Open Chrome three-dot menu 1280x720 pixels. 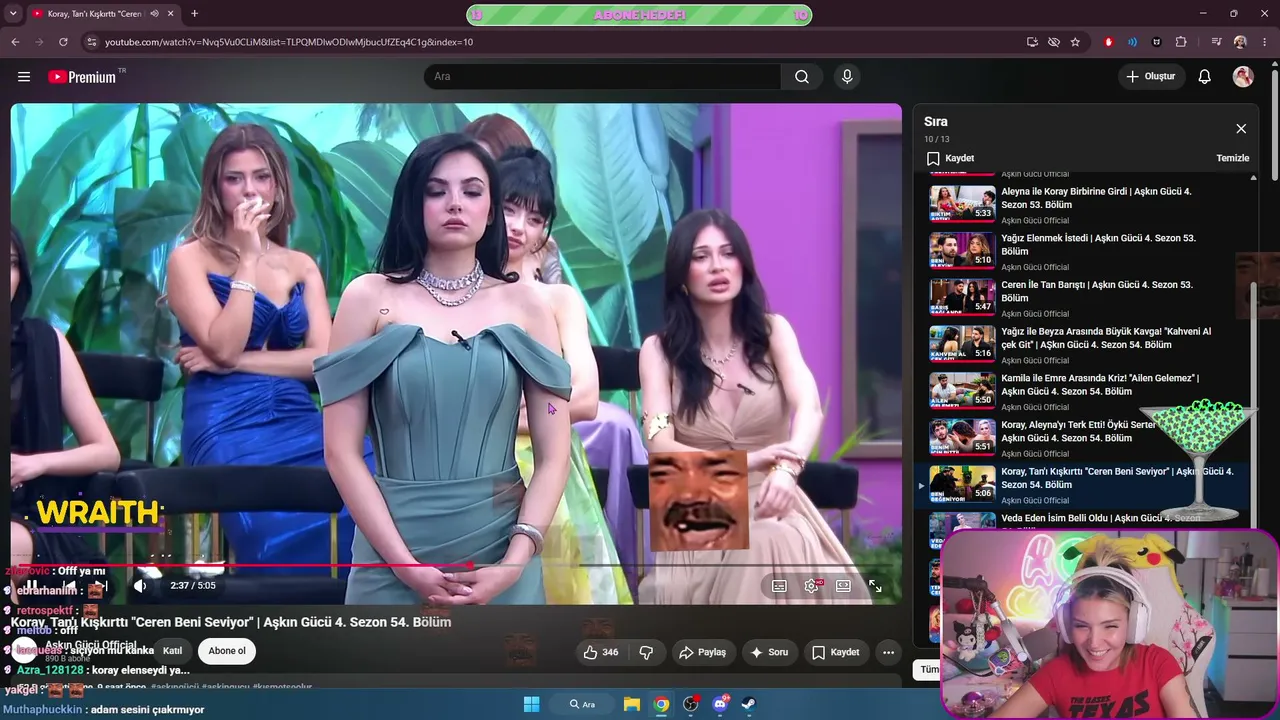pyautogui.click(x=1264, y=42)
